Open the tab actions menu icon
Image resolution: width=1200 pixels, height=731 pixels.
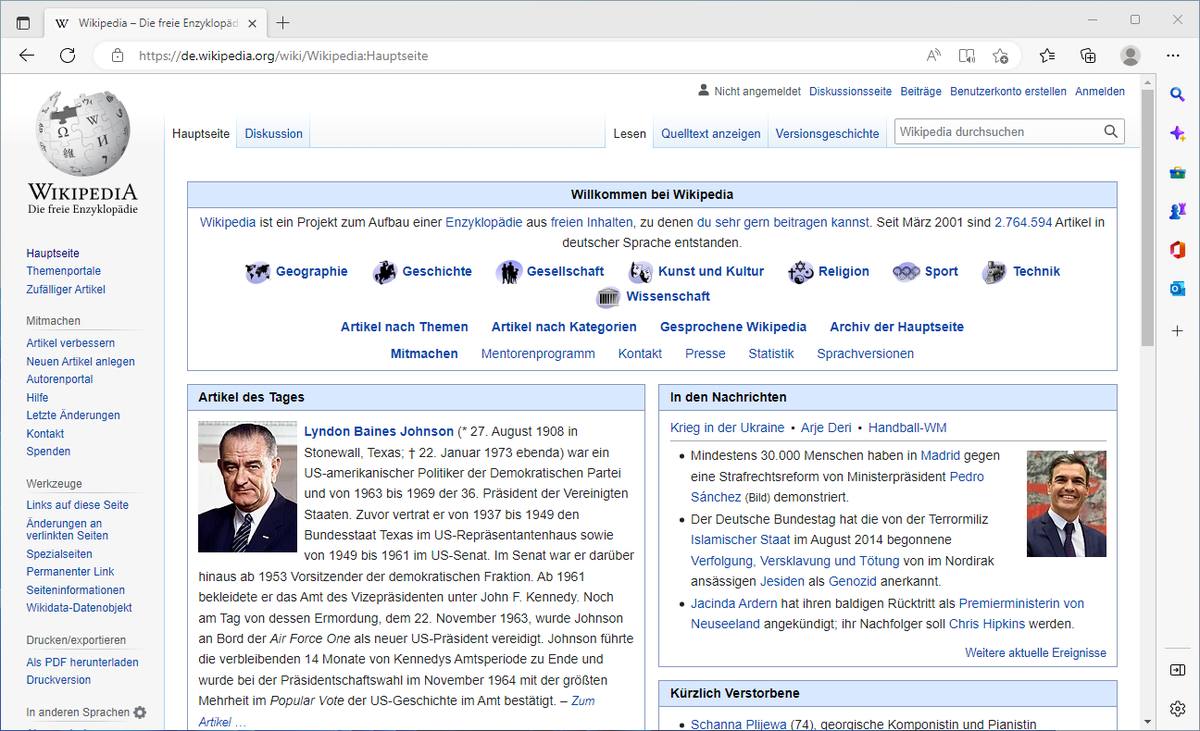click(x=23, y=22)
